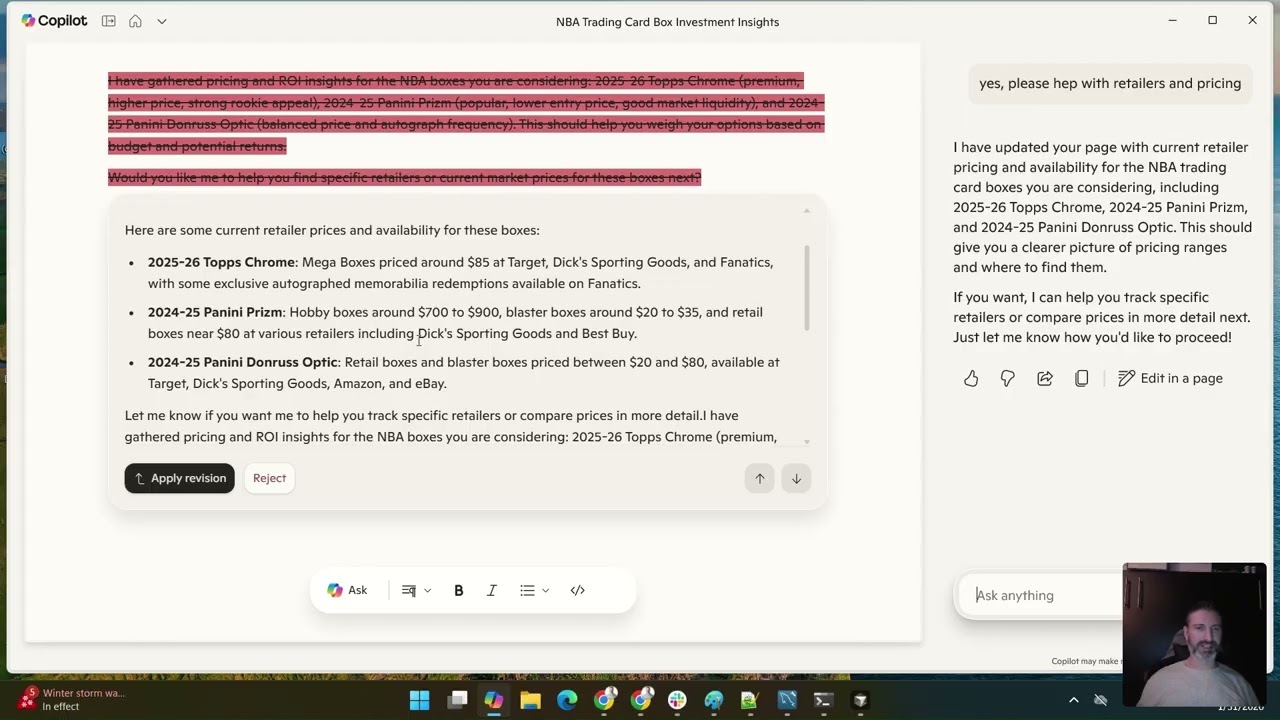
Task: Click the Copilot taskbar icon
Action: [x=494, y=700]
